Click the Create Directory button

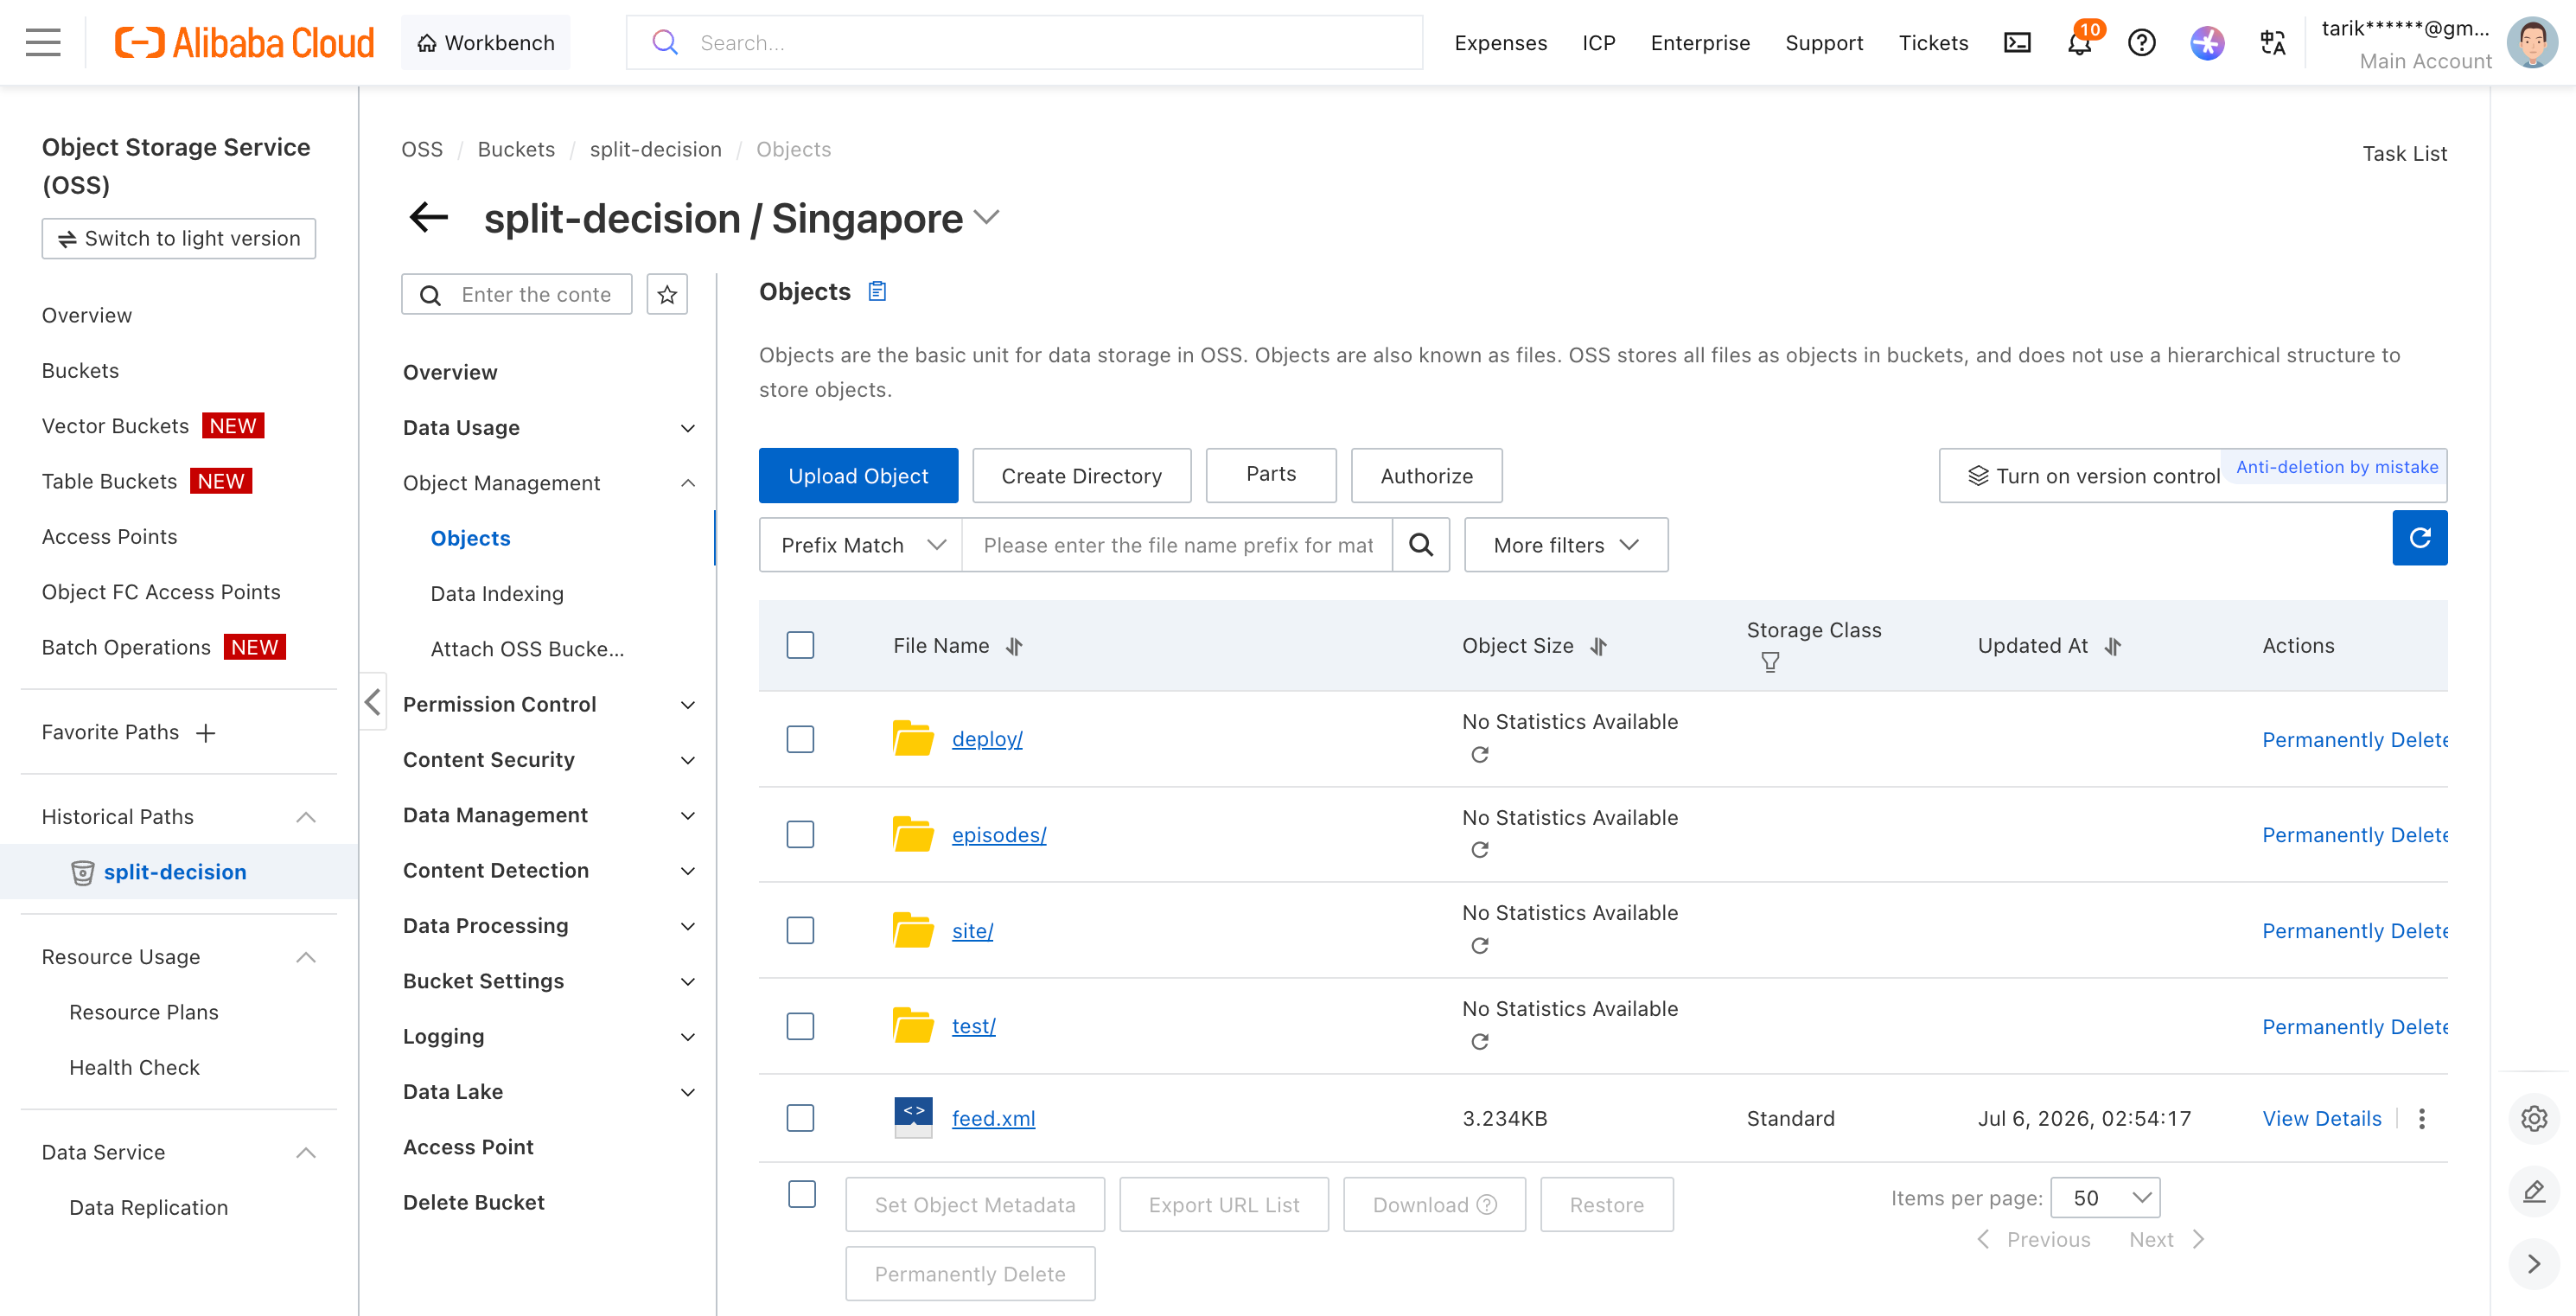(1081, 475)
